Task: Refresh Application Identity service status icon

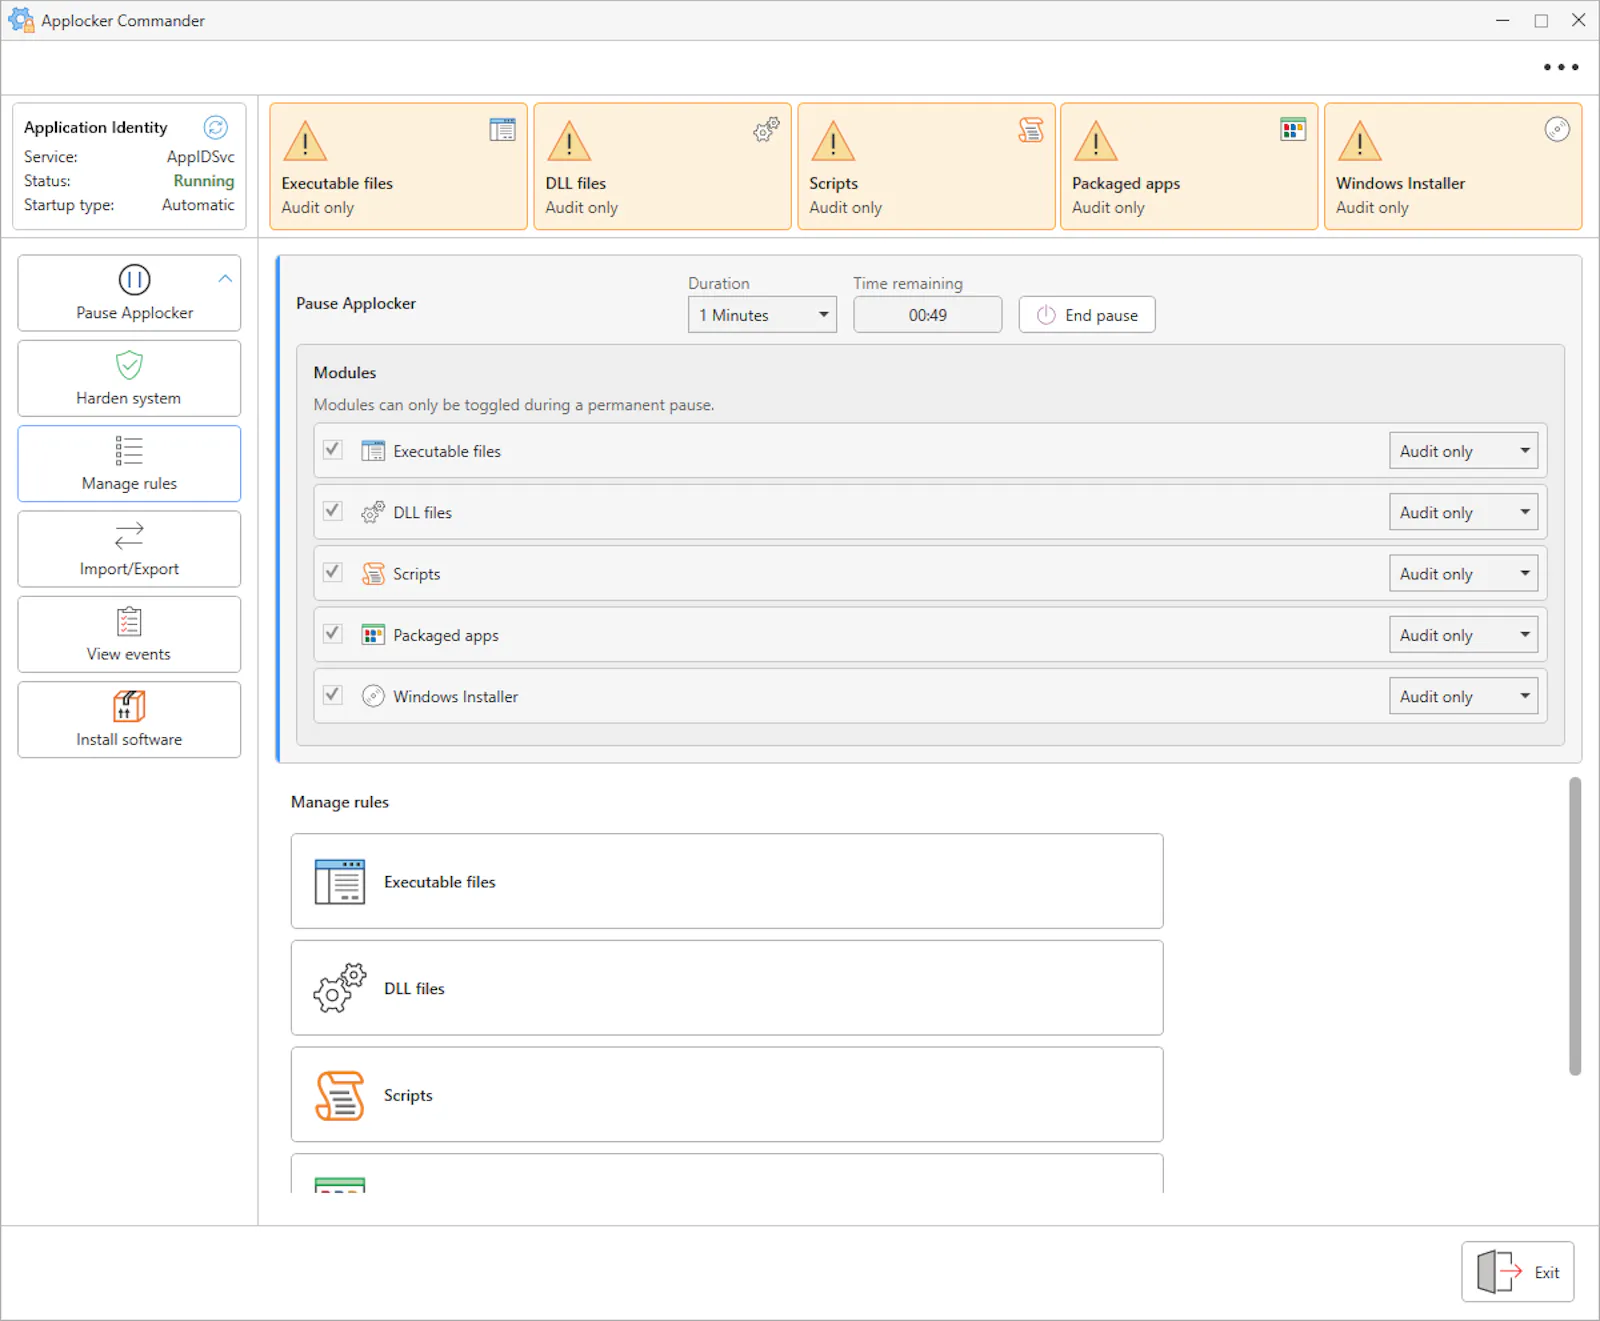Action: pyautogui.click(x=215, y=127)
